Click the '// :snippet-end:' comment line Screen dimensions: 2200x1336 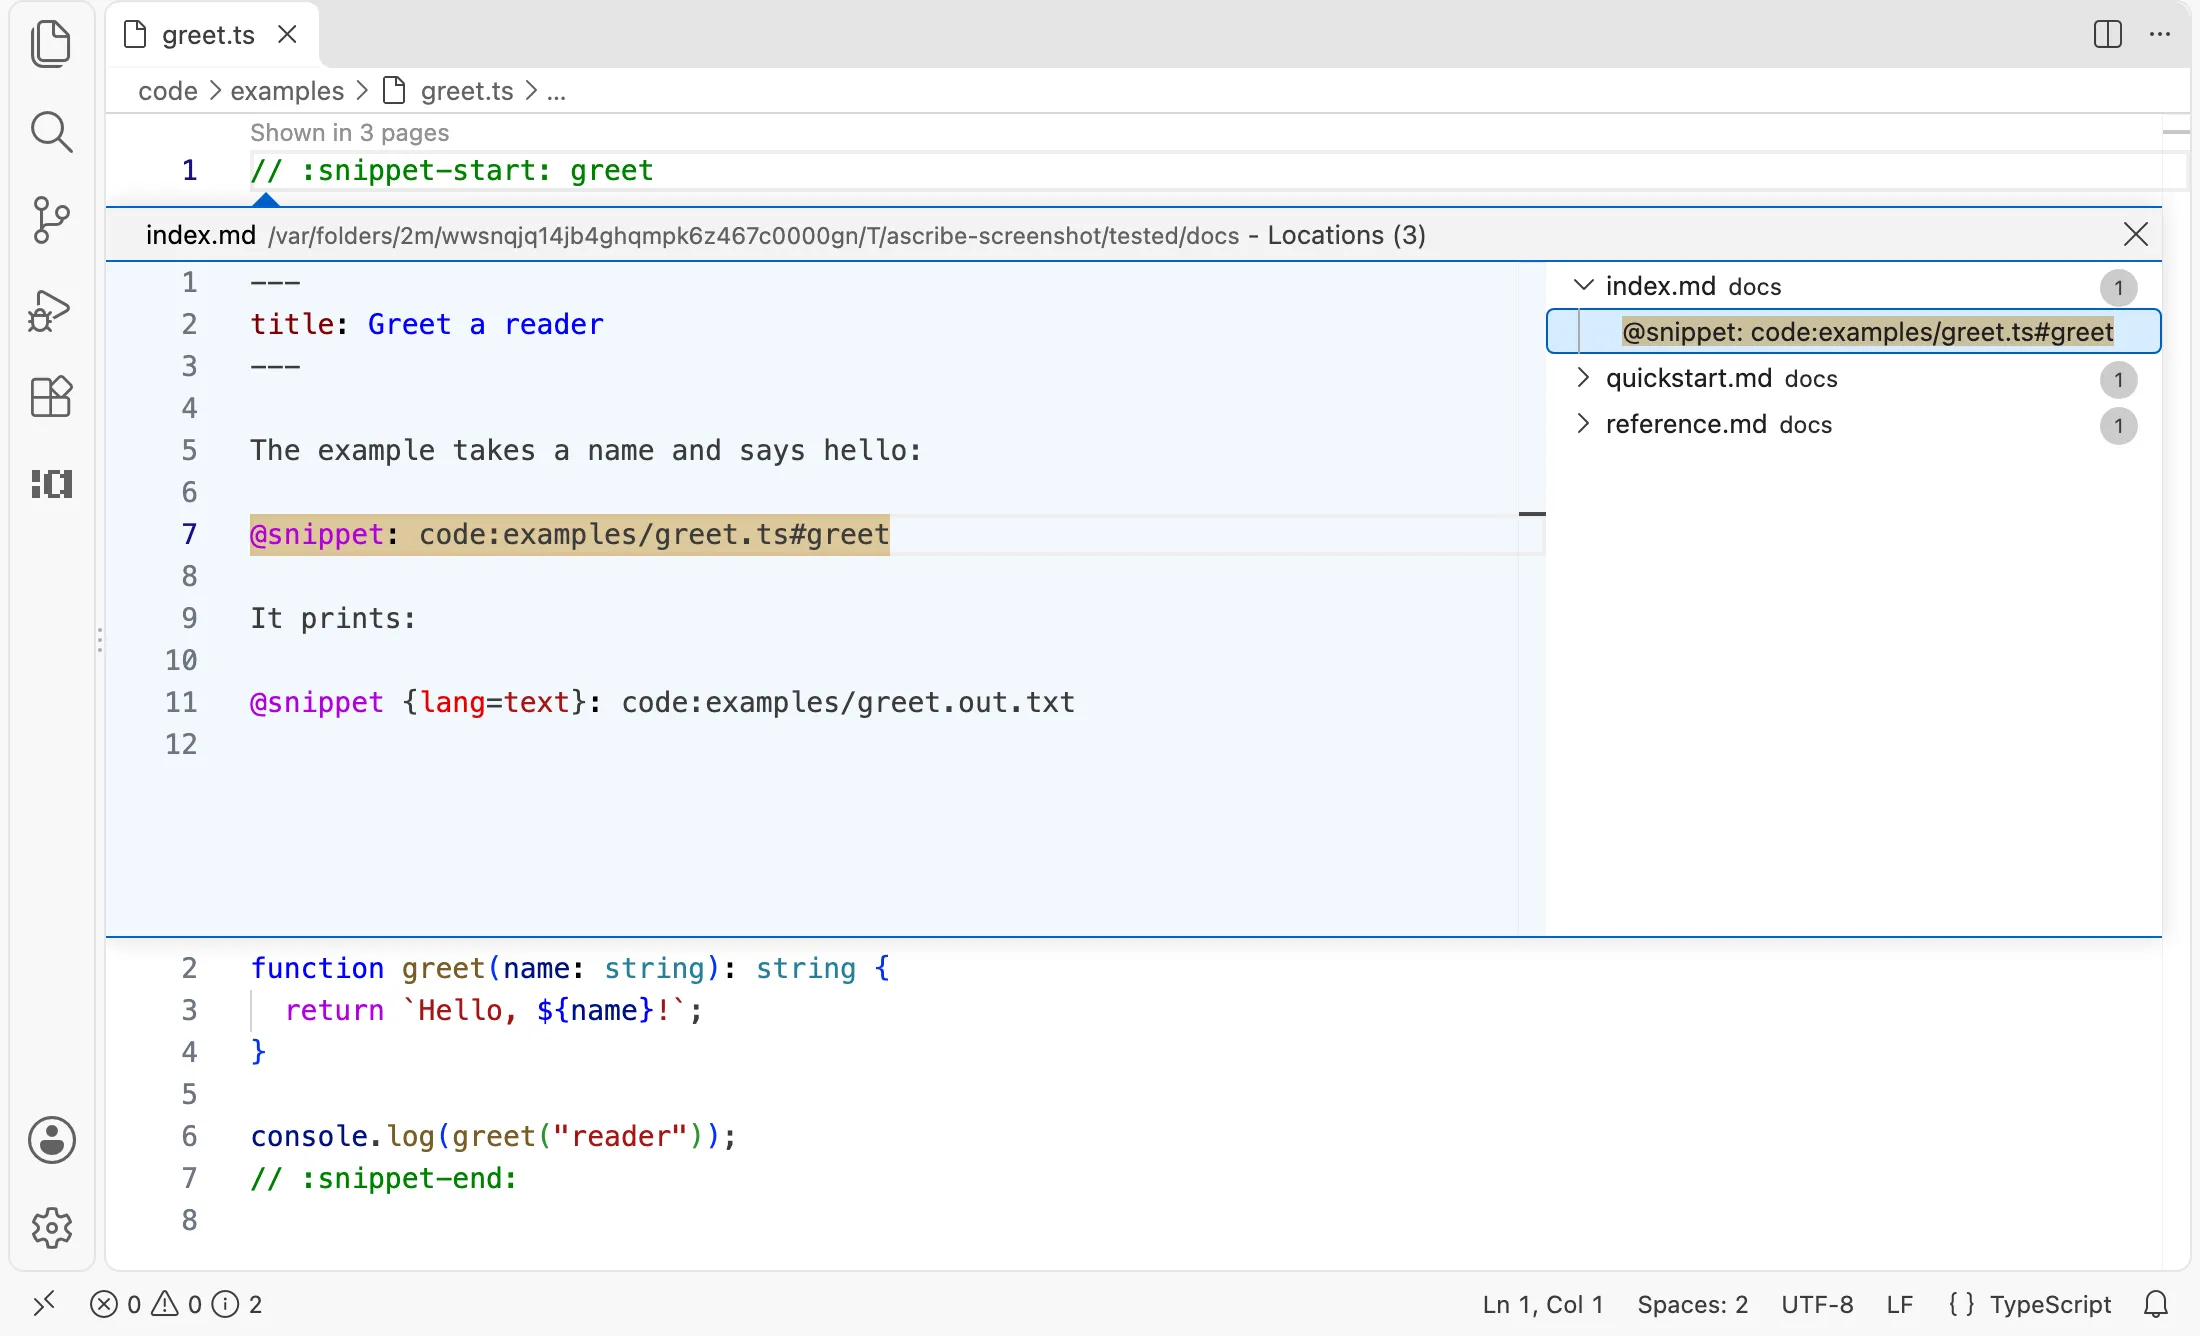pos(384,1178)
